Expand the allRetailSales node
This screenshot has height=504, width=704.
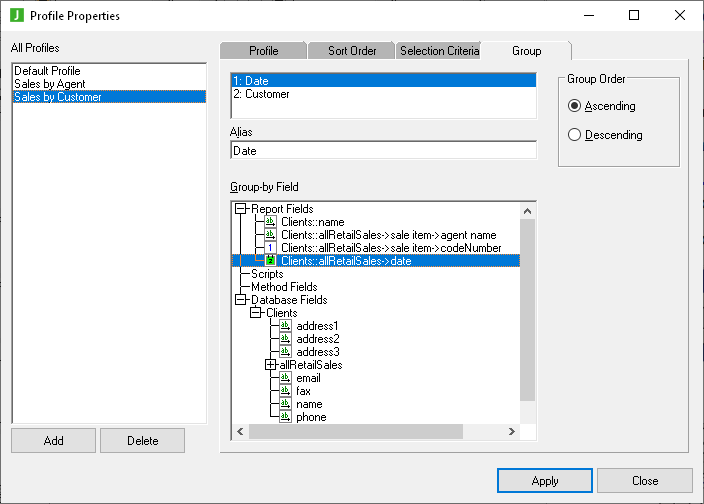[x=270, y=365]
